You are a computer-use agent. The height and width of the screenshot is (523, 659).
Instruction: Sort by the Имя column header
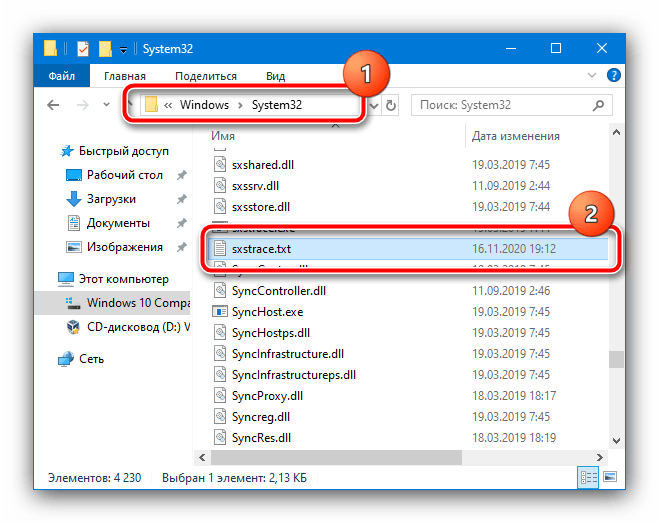[223, 136]
